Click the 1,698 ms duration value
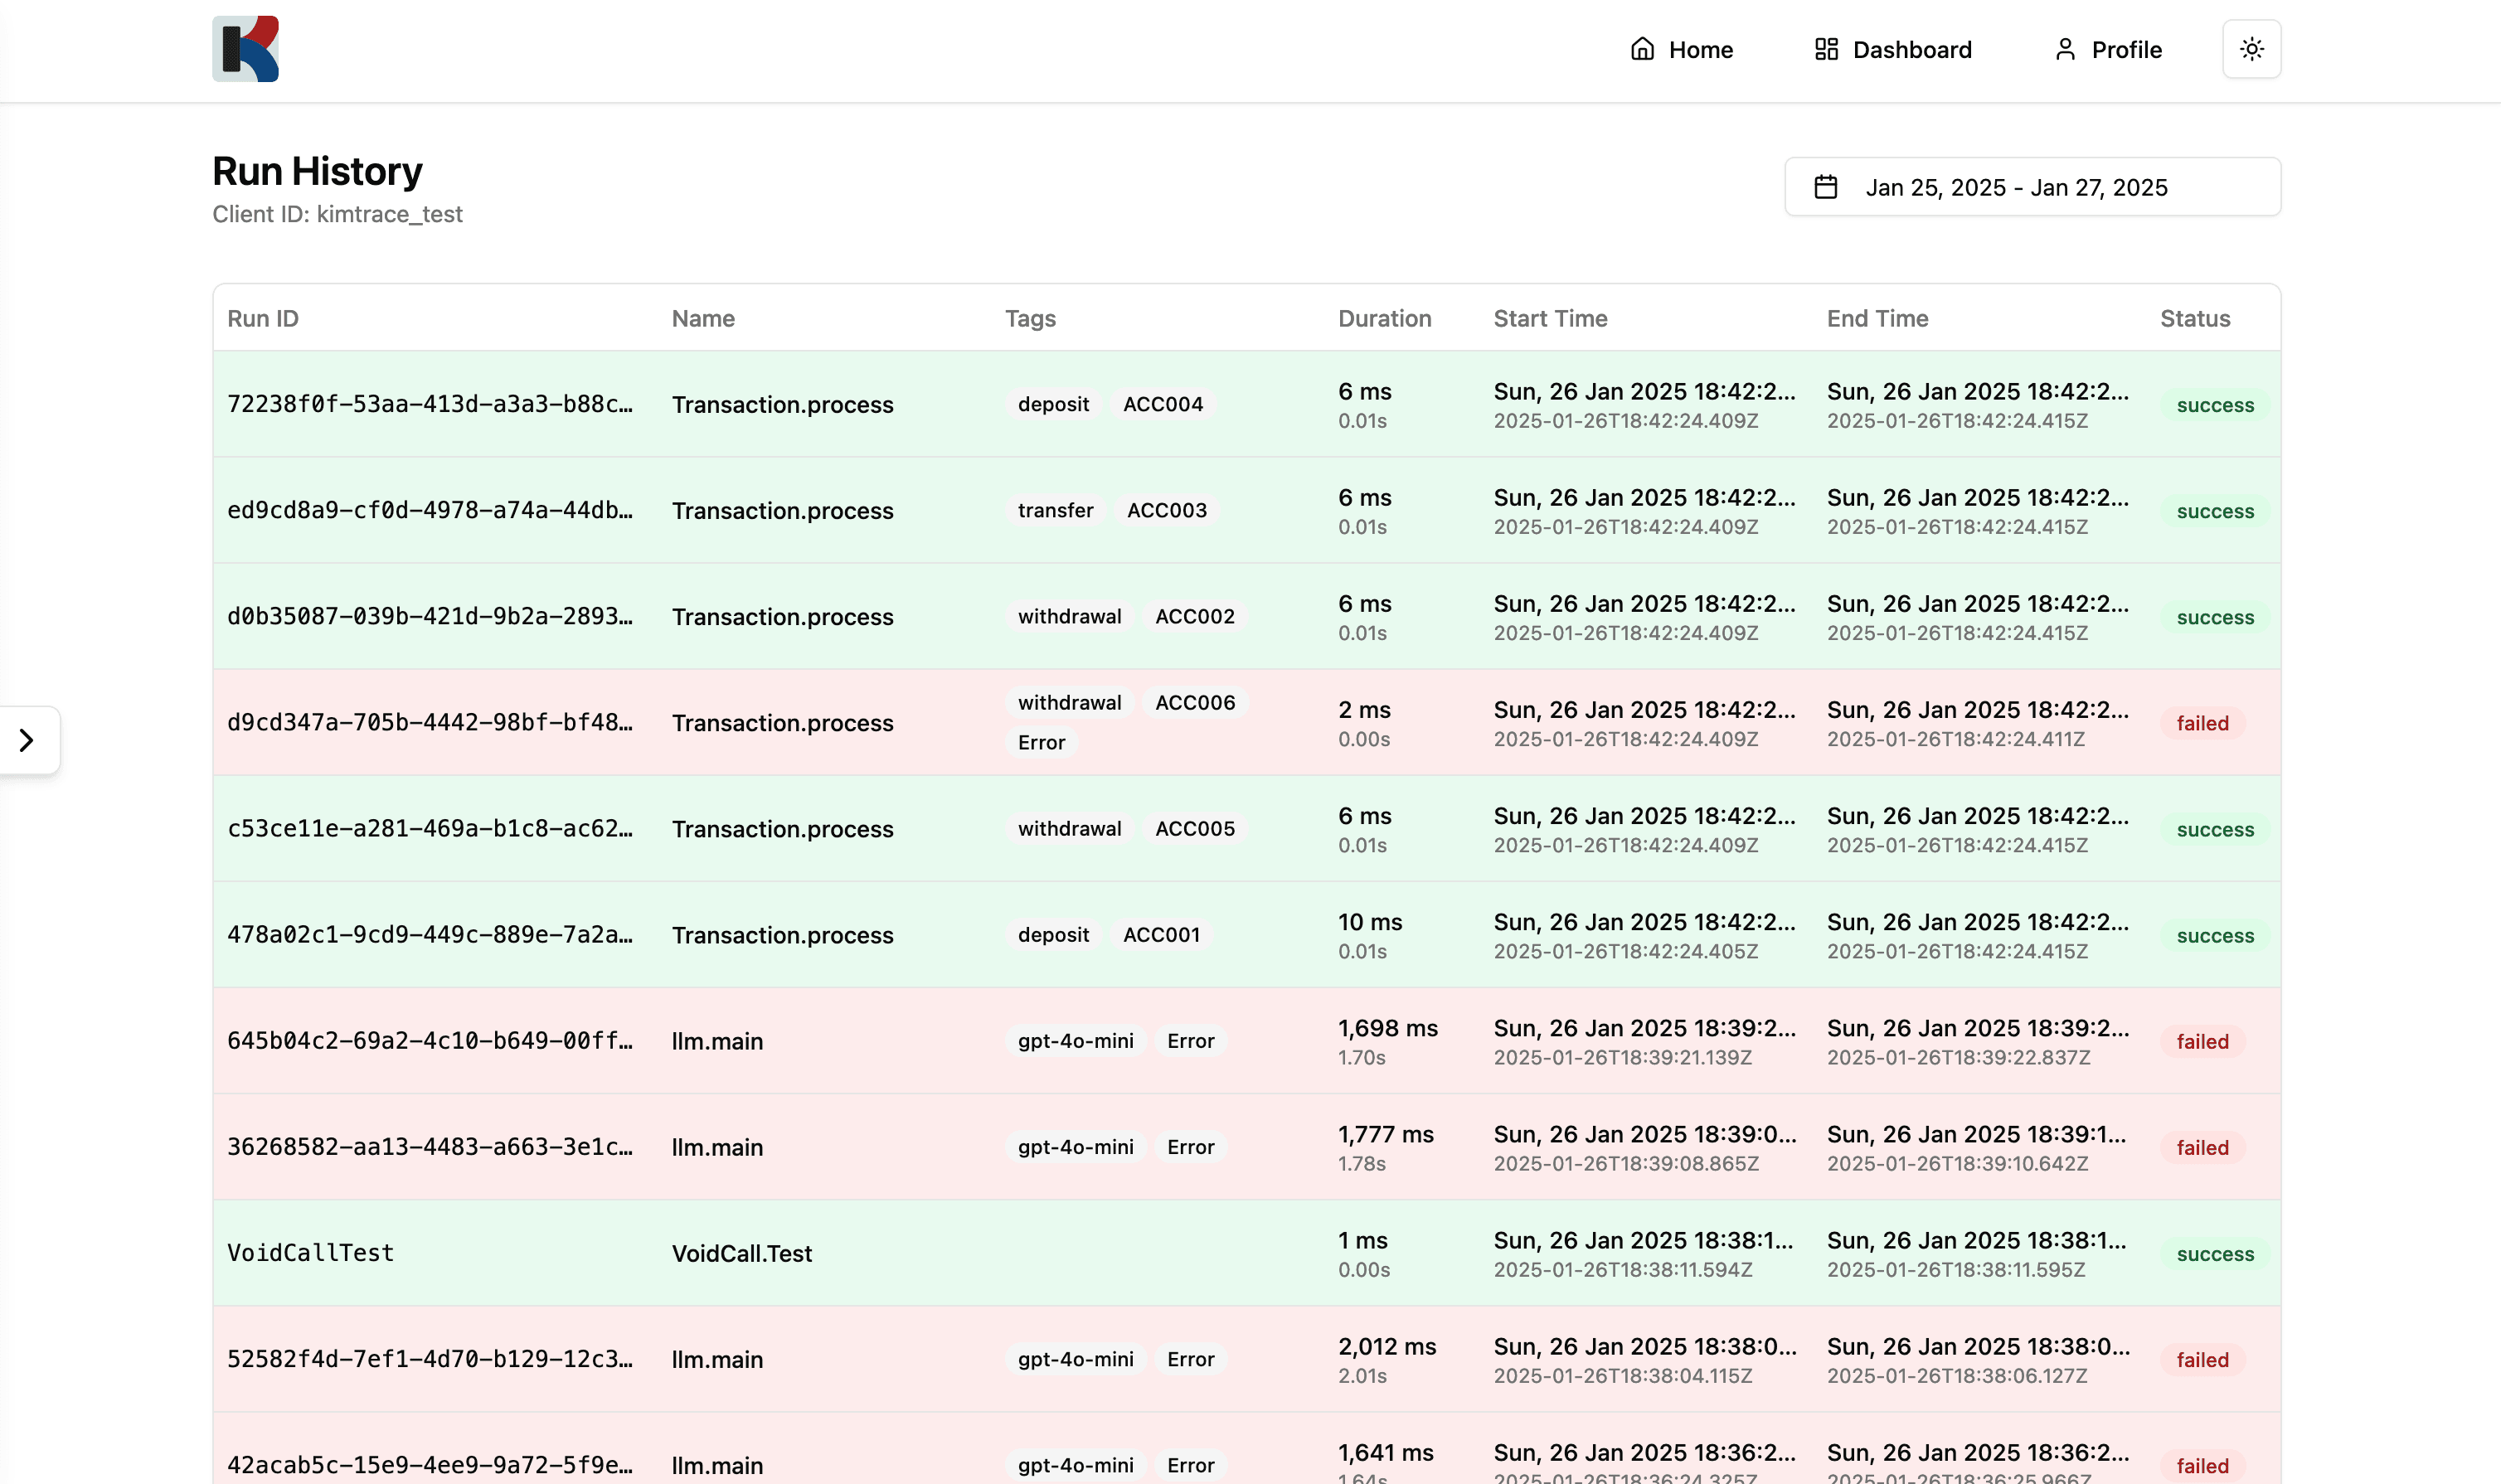Image resolution: width=2501 pixels, height=1484 pixels. pyautogui.click(x=1388, y=1027)
